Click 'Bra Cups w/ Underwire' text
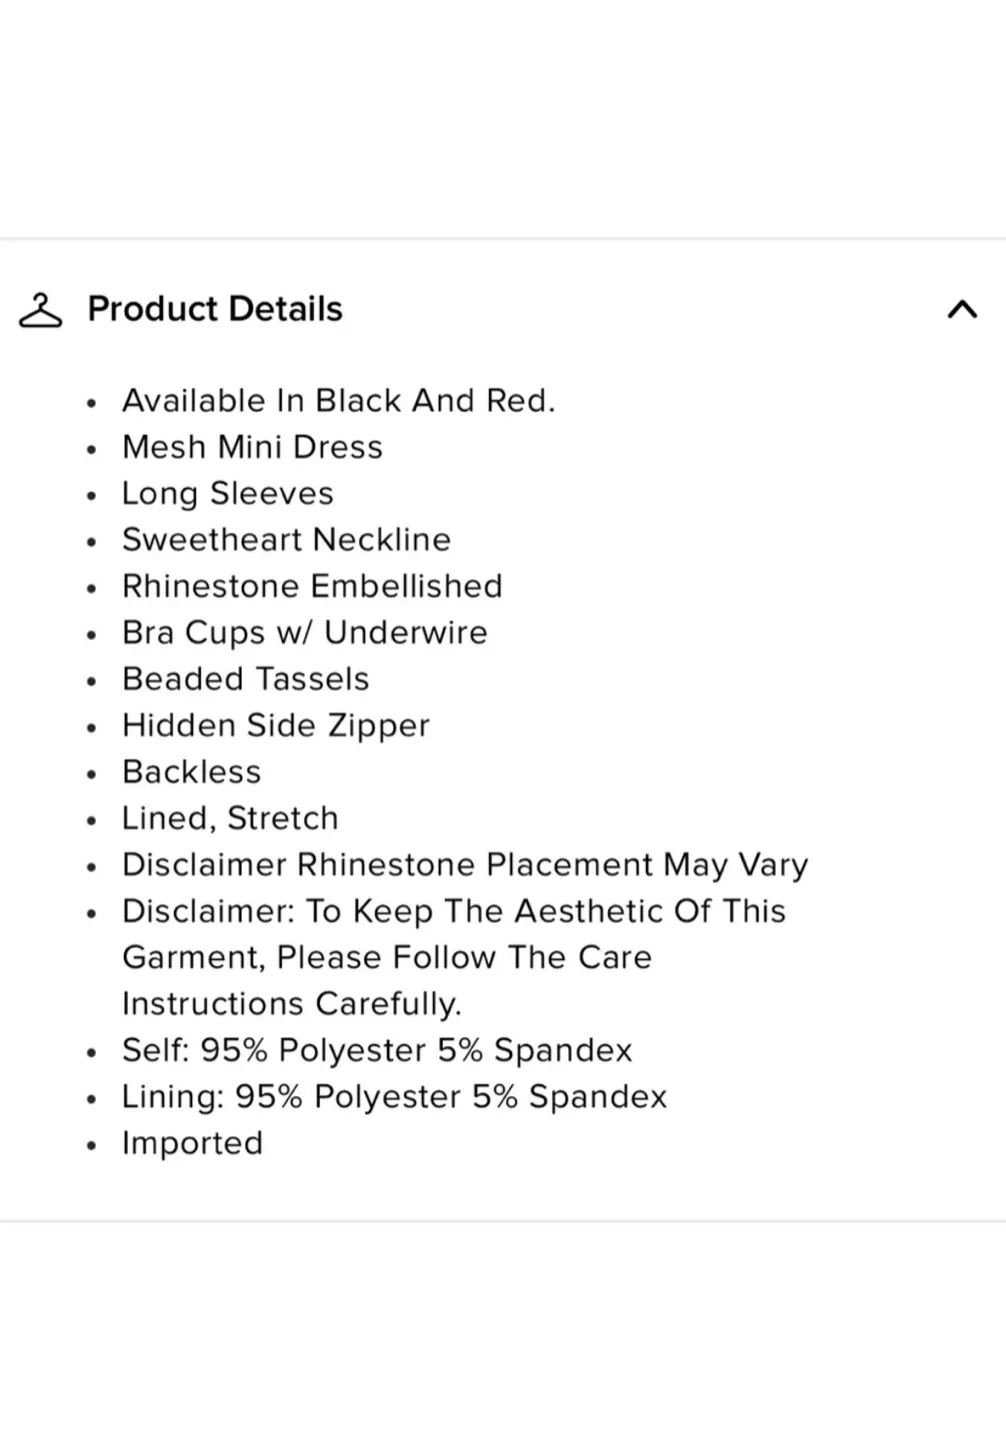 pyautogui.click(x=305, y=633)
